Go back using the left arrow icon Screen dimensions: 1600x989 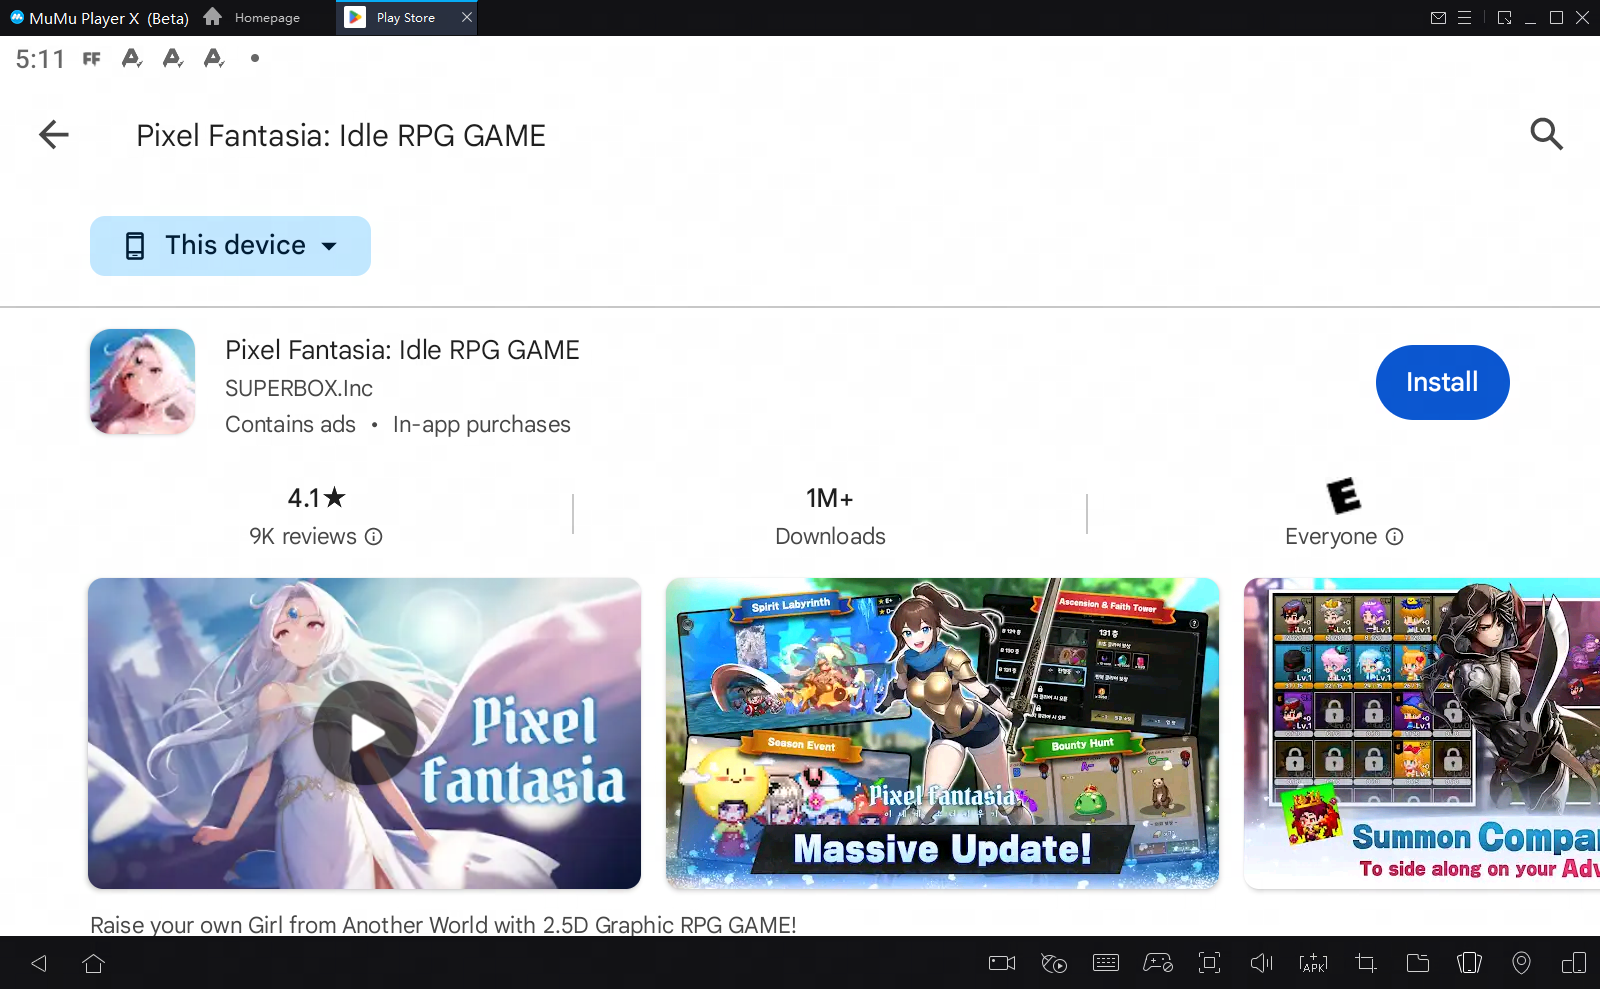pyautogui.click(x=54, y=134)
